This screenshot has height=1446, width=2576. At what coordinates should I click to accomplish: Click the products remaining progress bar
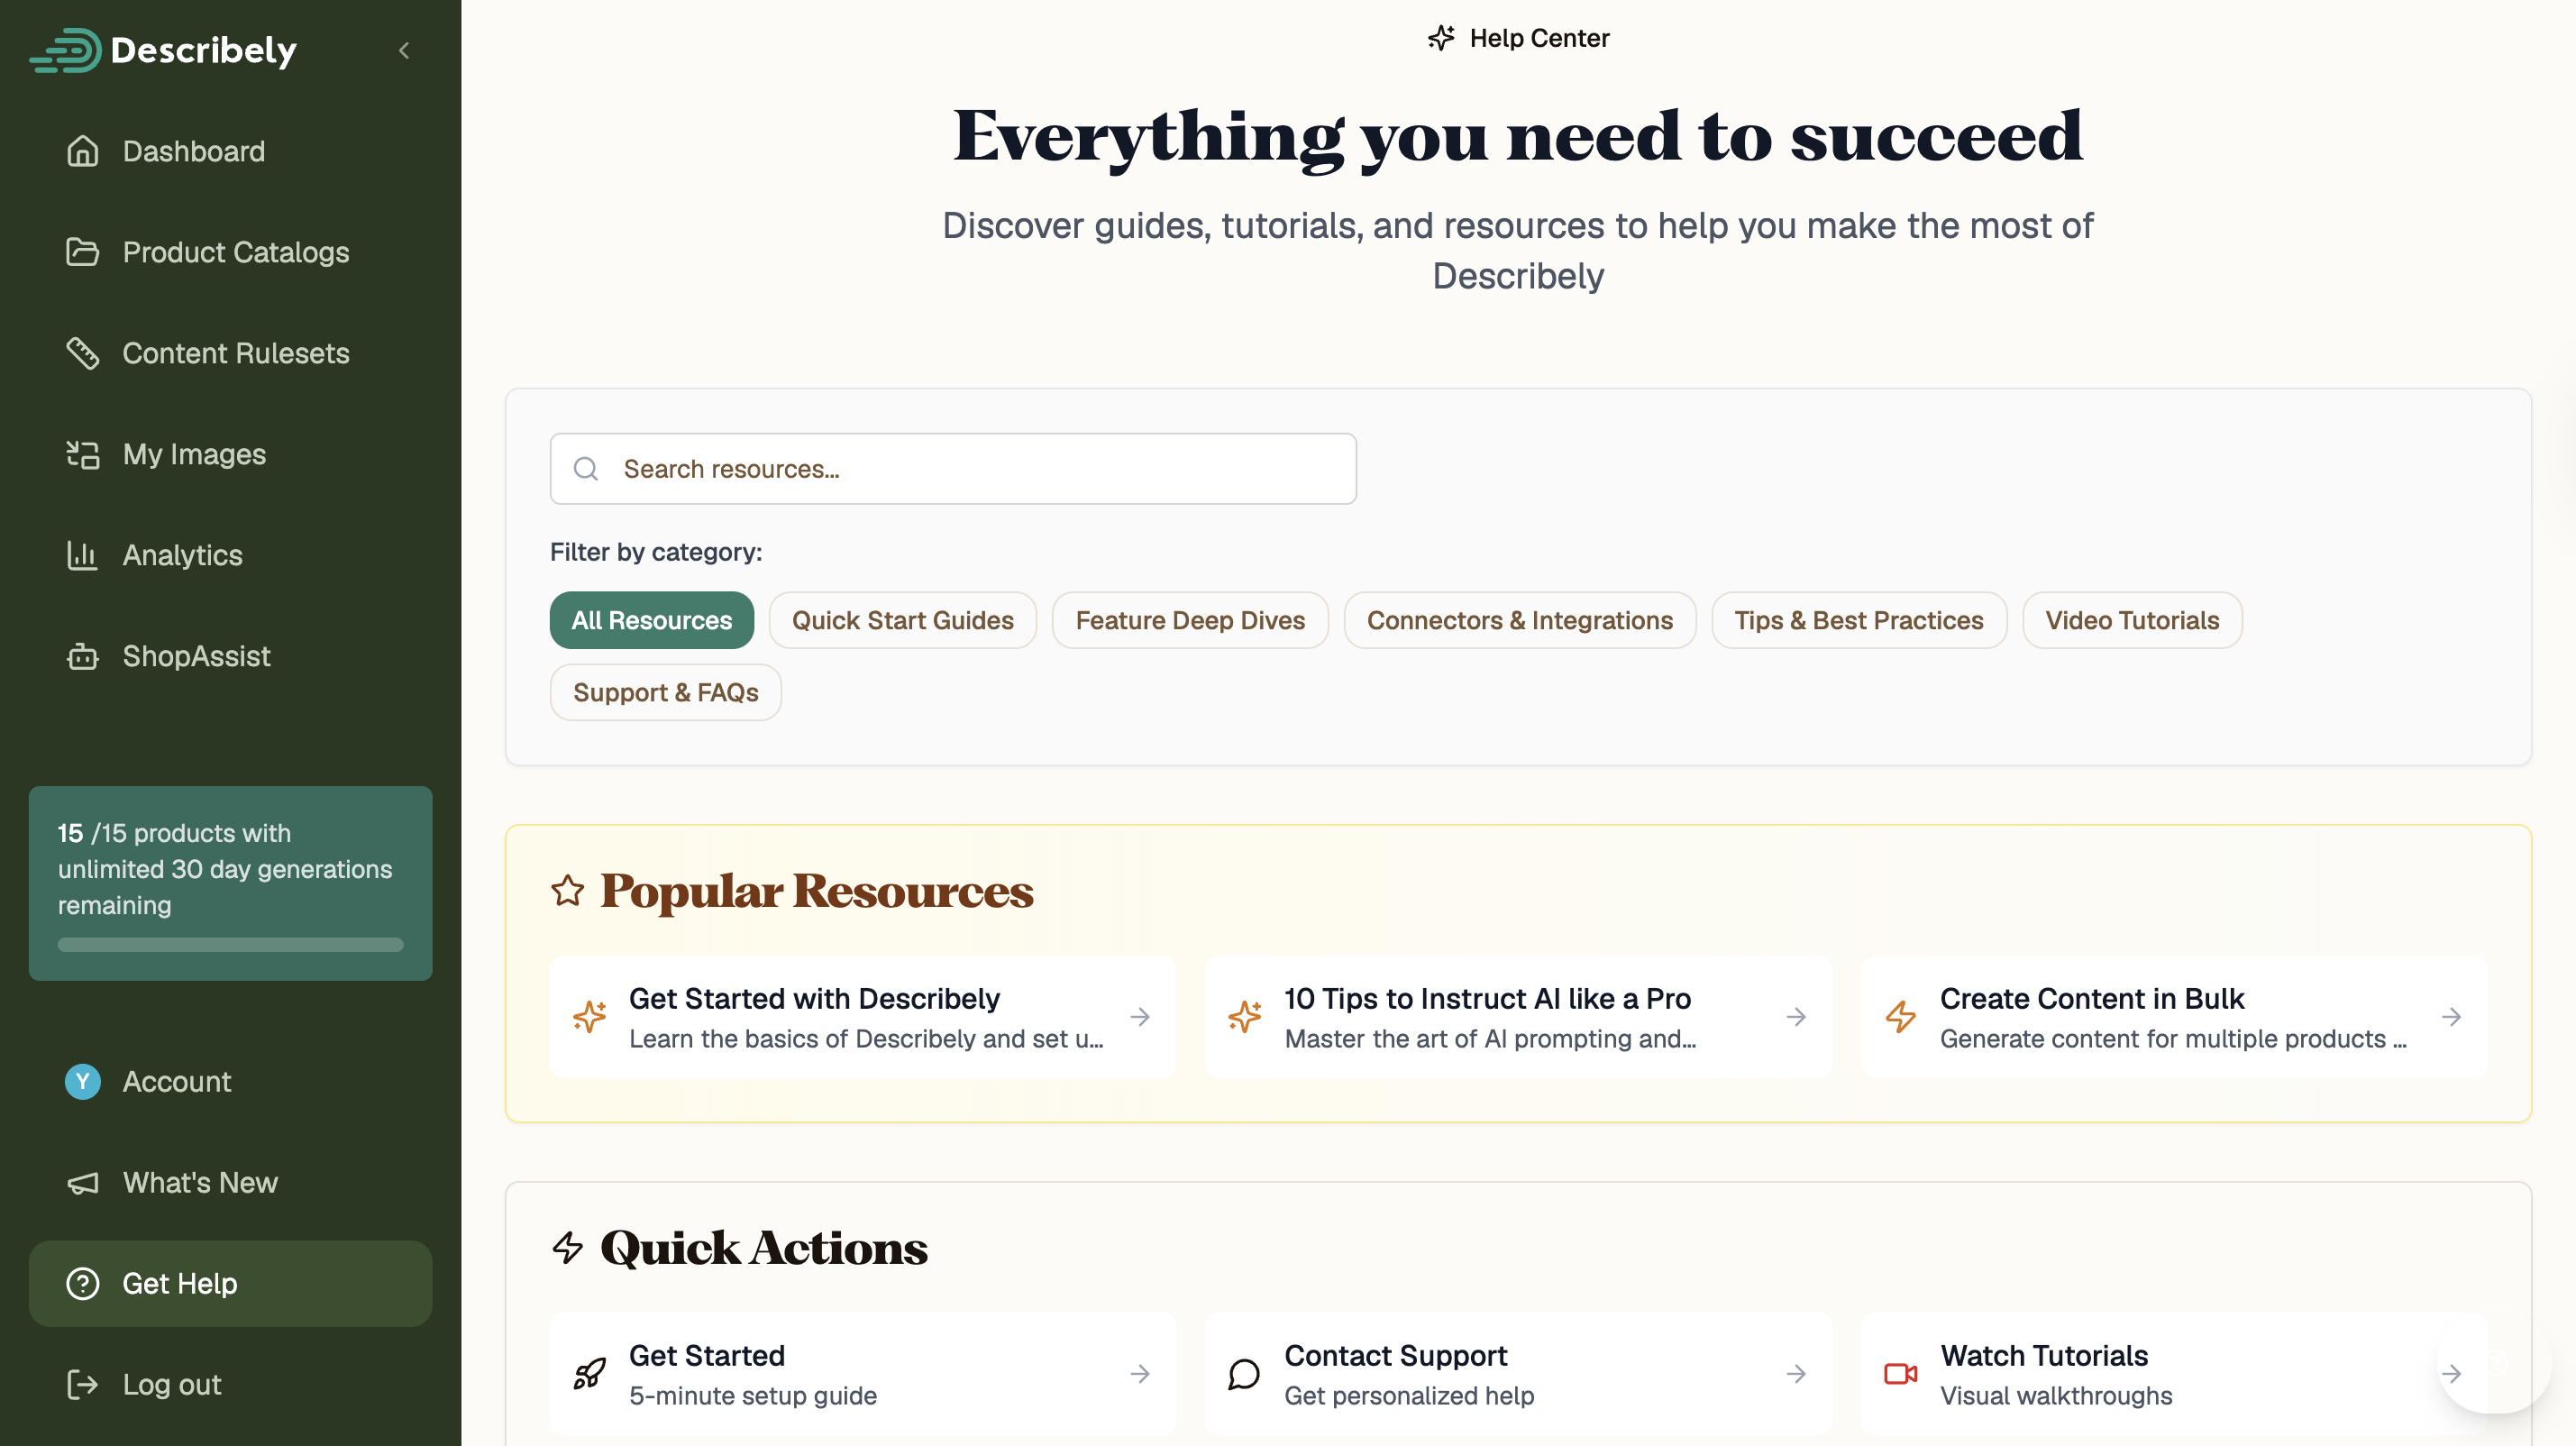click(x=230, y=944)
